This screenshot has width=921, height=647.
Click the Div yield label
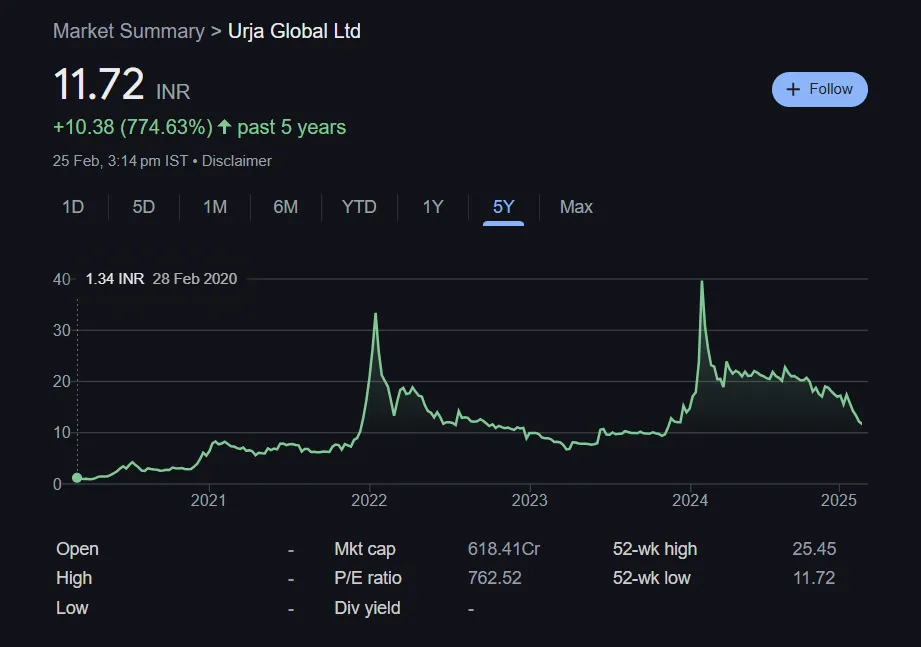coord(368,608)
